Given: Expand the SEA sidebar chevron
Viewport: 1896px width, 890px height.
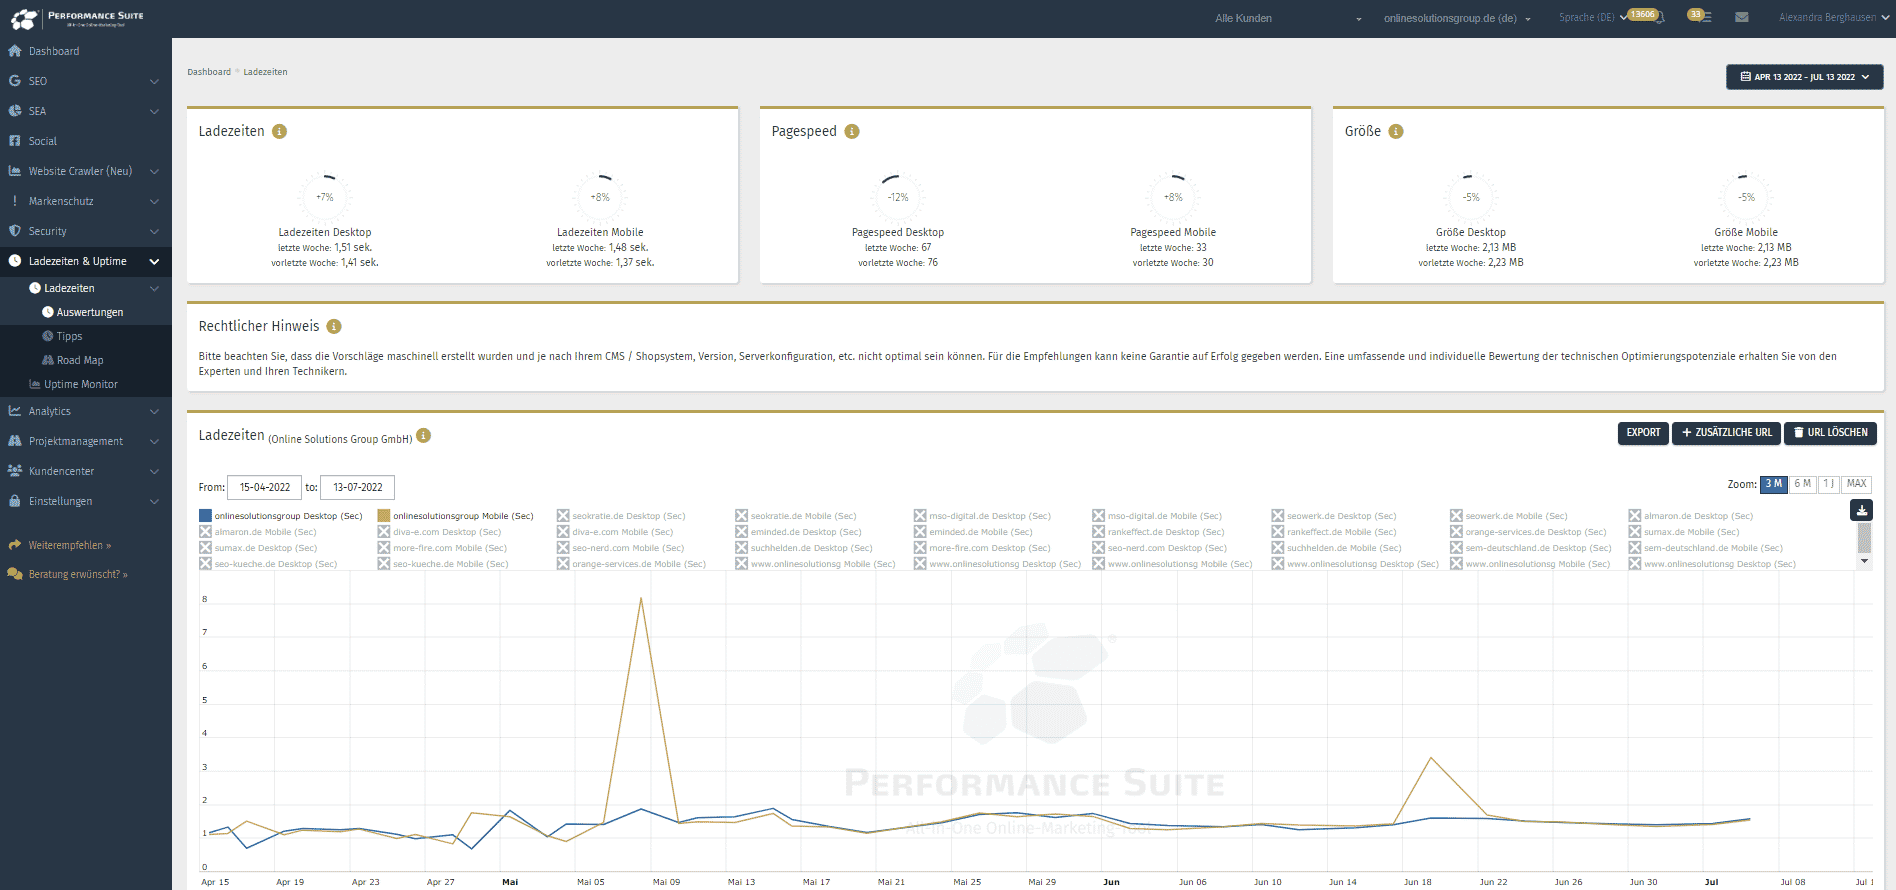Looking at the screenshot, I should tap(154, 111).
